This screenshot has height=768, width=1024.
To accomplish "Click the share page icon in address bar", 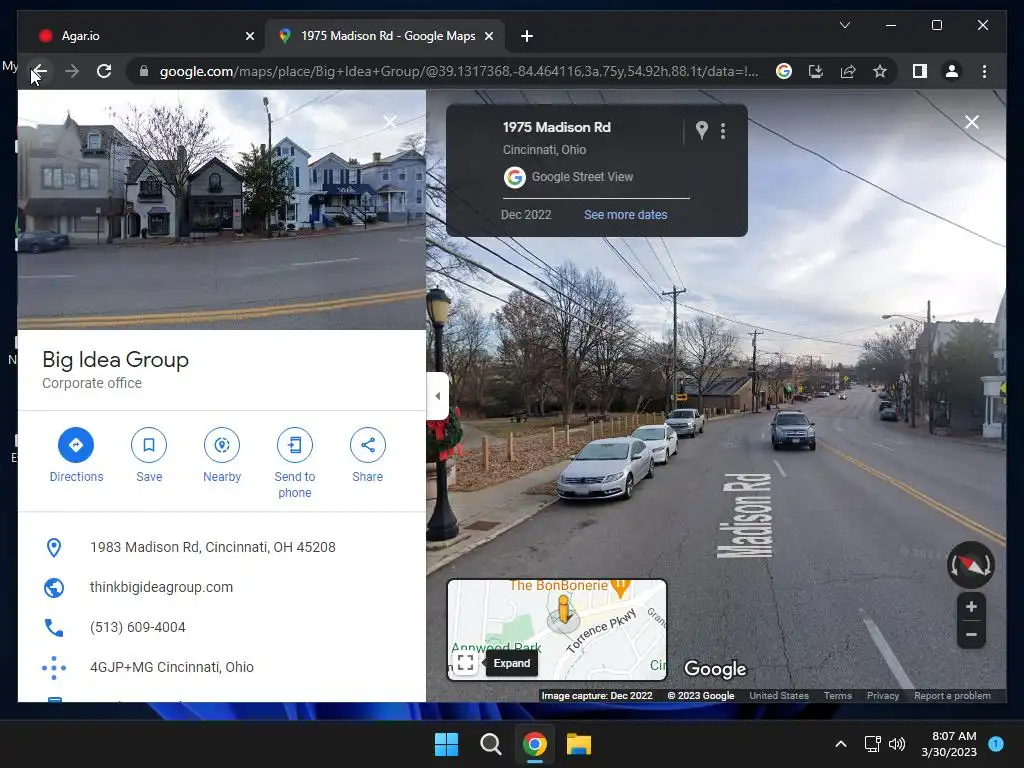I will [848, 71].
